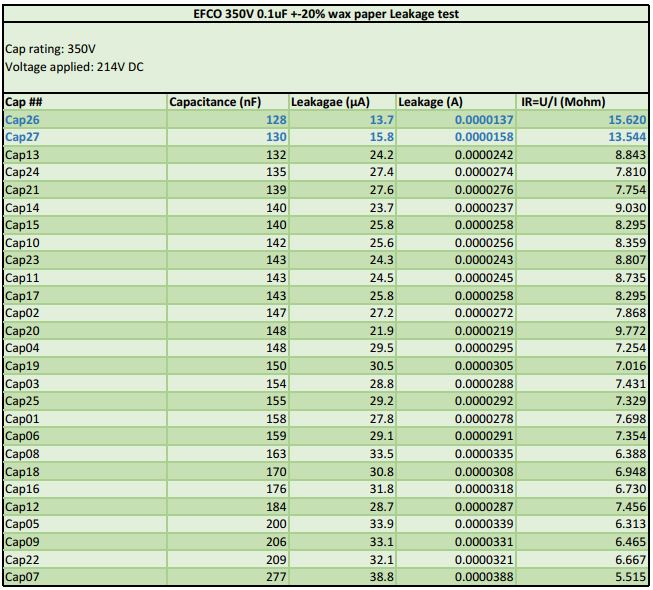Click the Cap13 row label
Screen dimensions: 653x590
[22, 155]
